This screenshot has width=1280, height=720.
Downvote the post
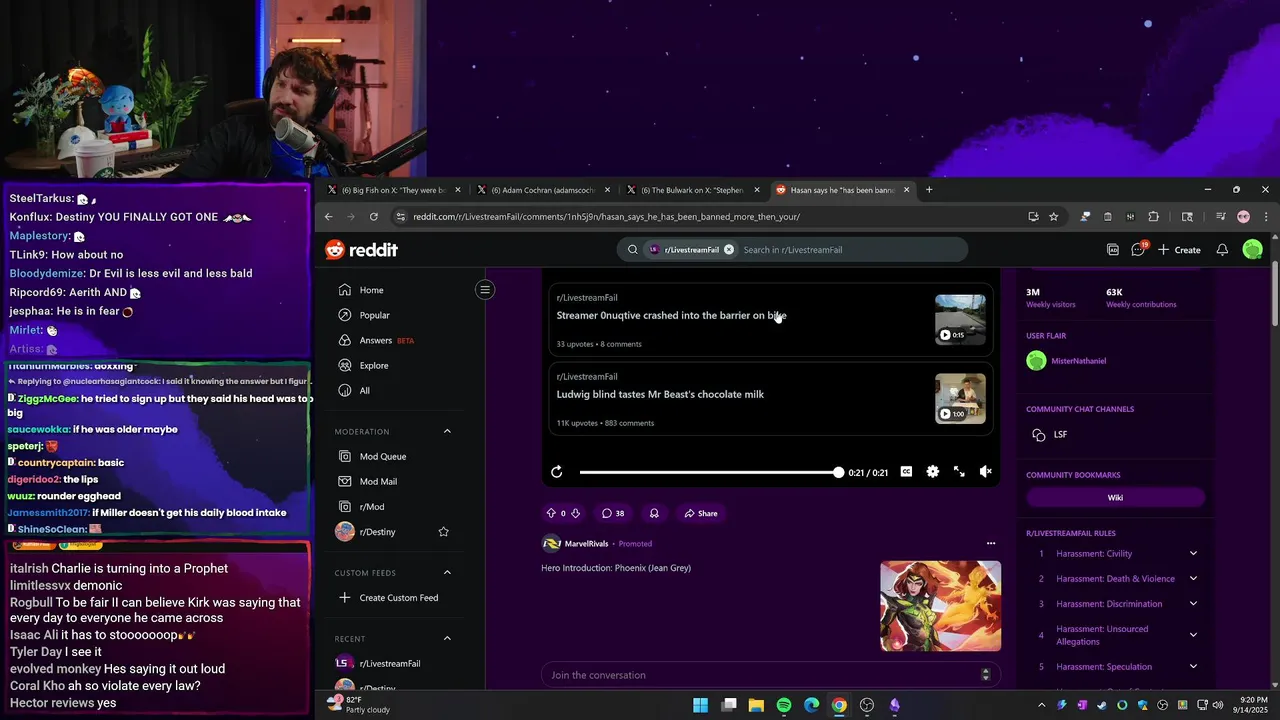(x=576, y=513)
